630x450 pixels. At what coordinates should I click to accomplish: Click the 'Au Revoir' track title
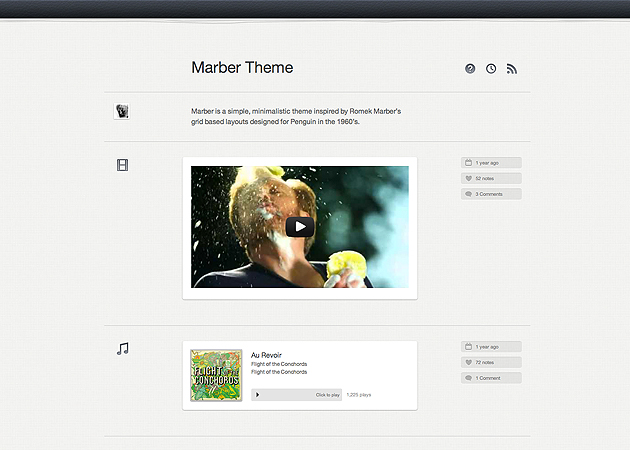[x=266, y=355]
